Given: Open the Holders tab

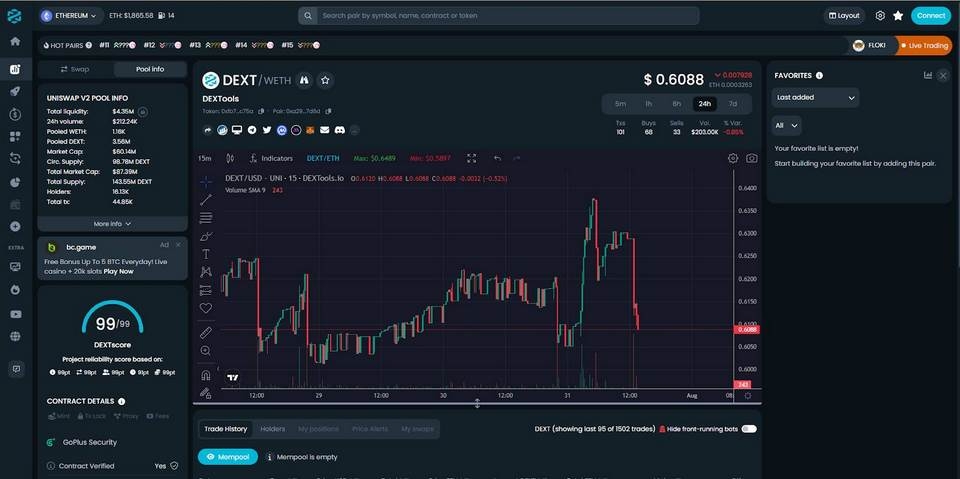Looking at the screenshot, I should pos(272,429).
